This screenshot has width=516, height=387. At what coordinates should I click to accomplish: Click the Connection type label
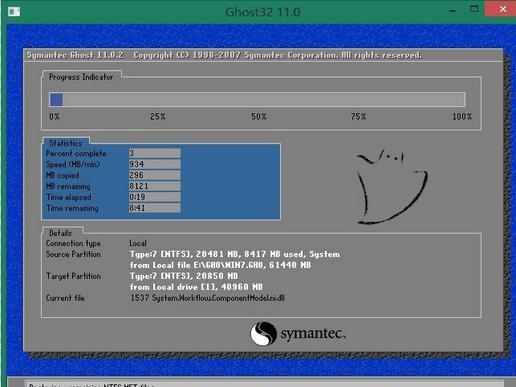pyautogui.click(x=73, y=244)
